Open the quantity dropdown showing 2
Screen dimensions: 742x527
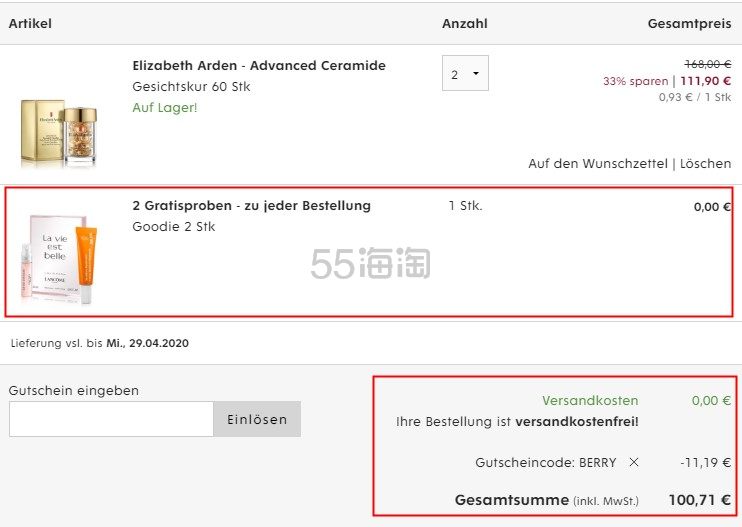(465, 73)
